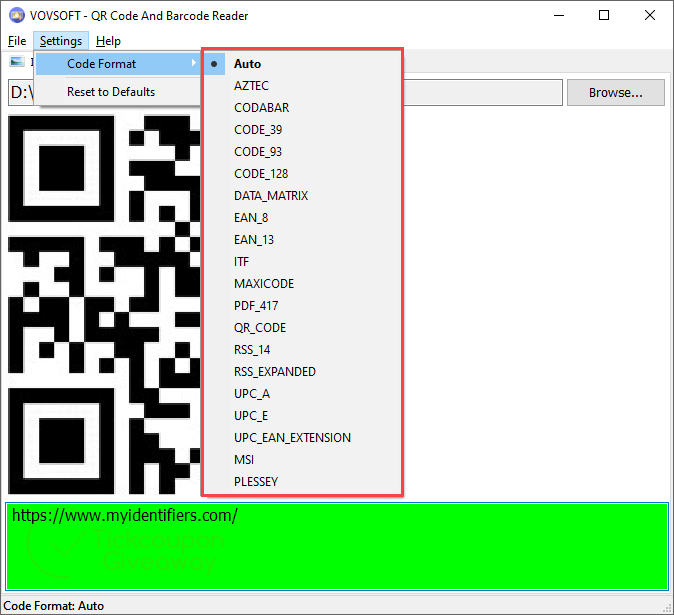Viewport: 674px width, 615px height.
Task: Select the CODE_39 format
Action: pos(302,129)
